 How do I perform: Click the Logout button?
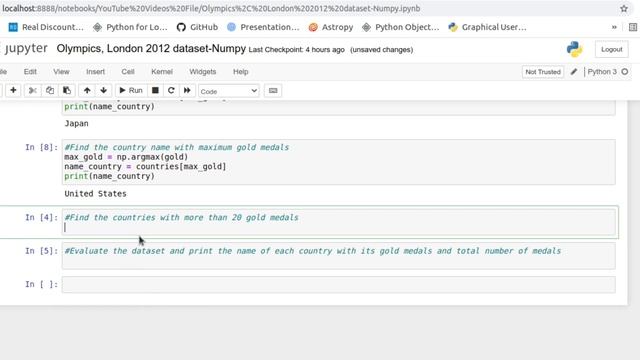pyautogui.click(x=611, y=49)
